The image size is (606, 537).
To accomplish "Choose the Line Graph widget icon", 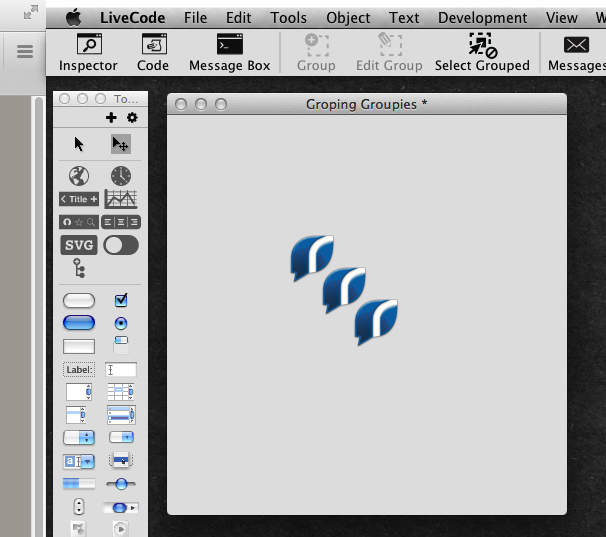I will [x=121, y=199].
